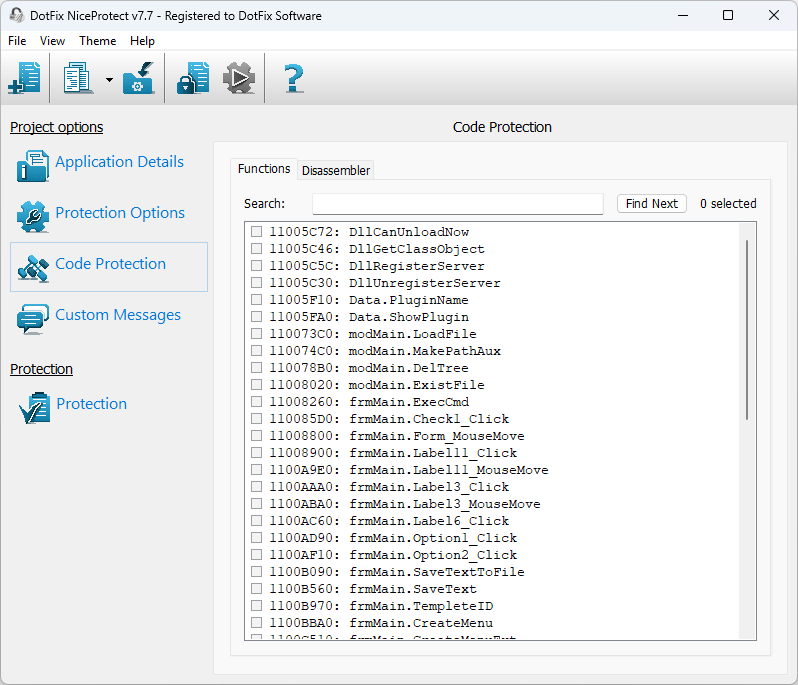Open the Protection page link
This screenshot has width=798, height=685.
(x=92, y=404)
